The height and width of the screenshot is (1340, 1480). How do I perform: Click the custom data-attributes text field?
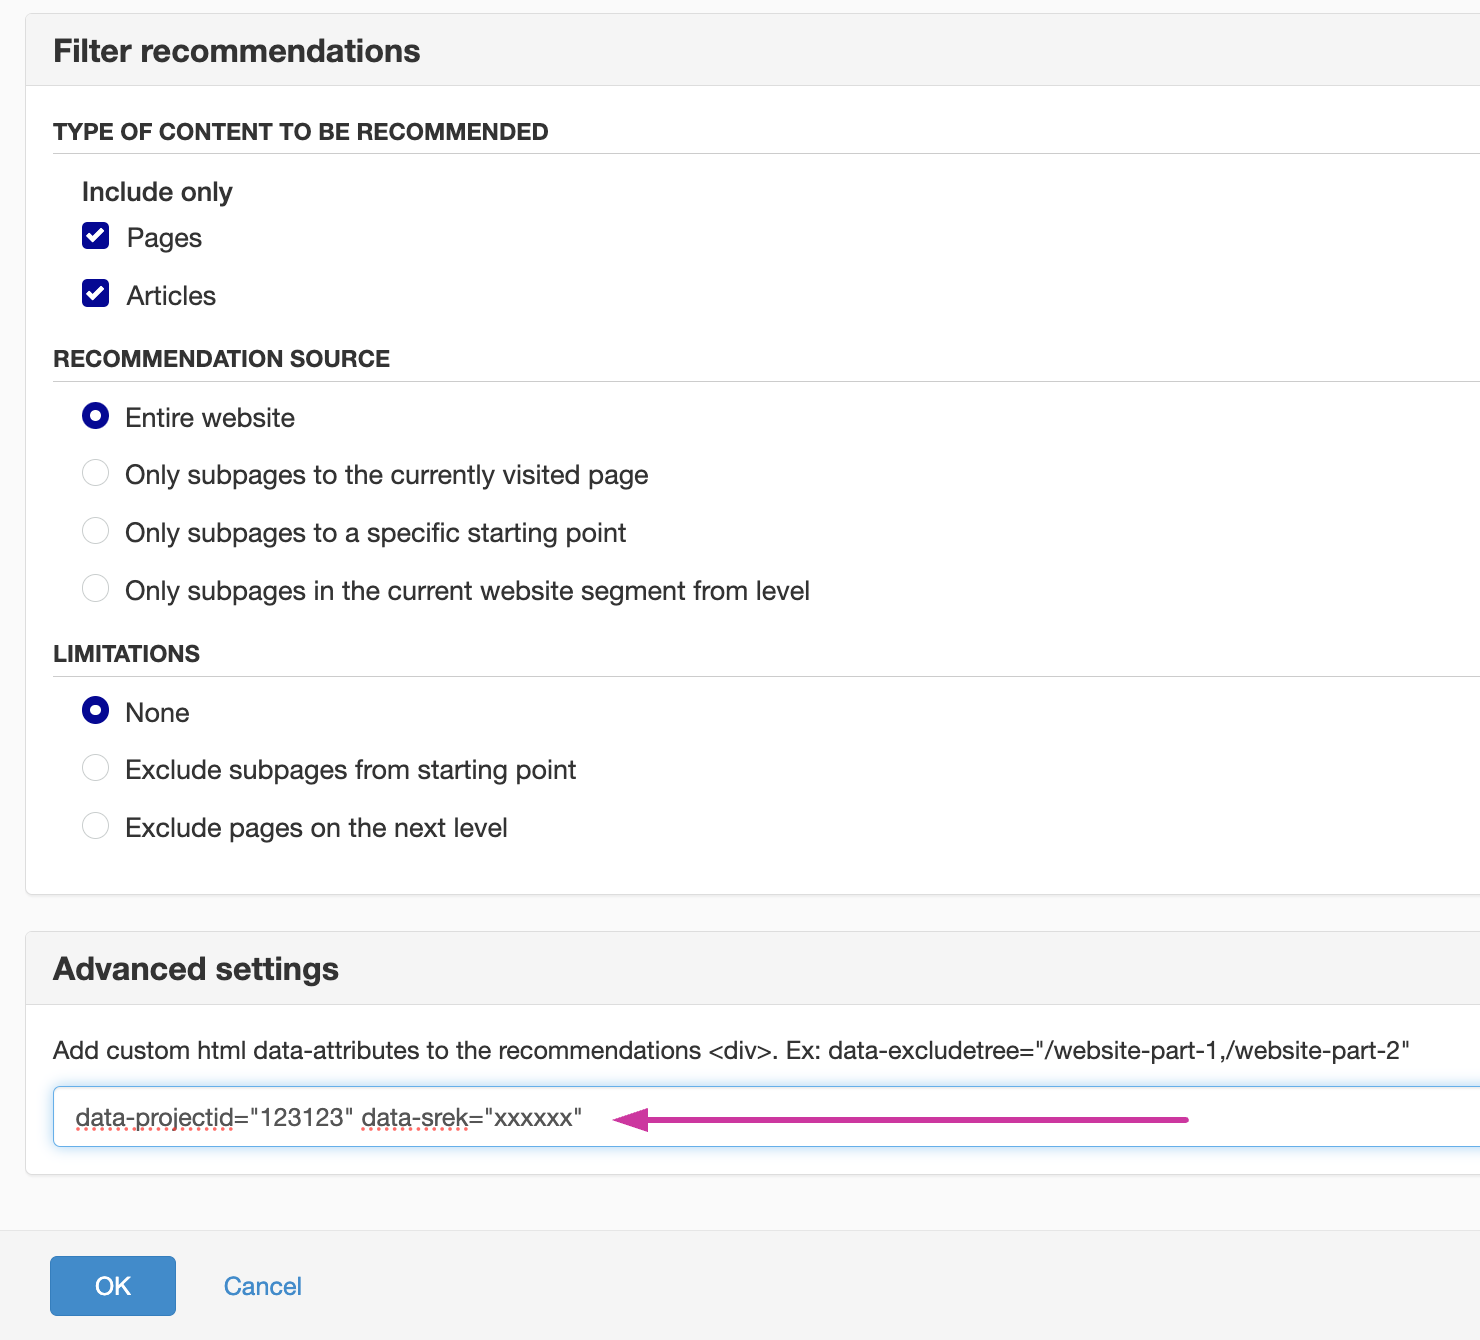point(900,1117)
